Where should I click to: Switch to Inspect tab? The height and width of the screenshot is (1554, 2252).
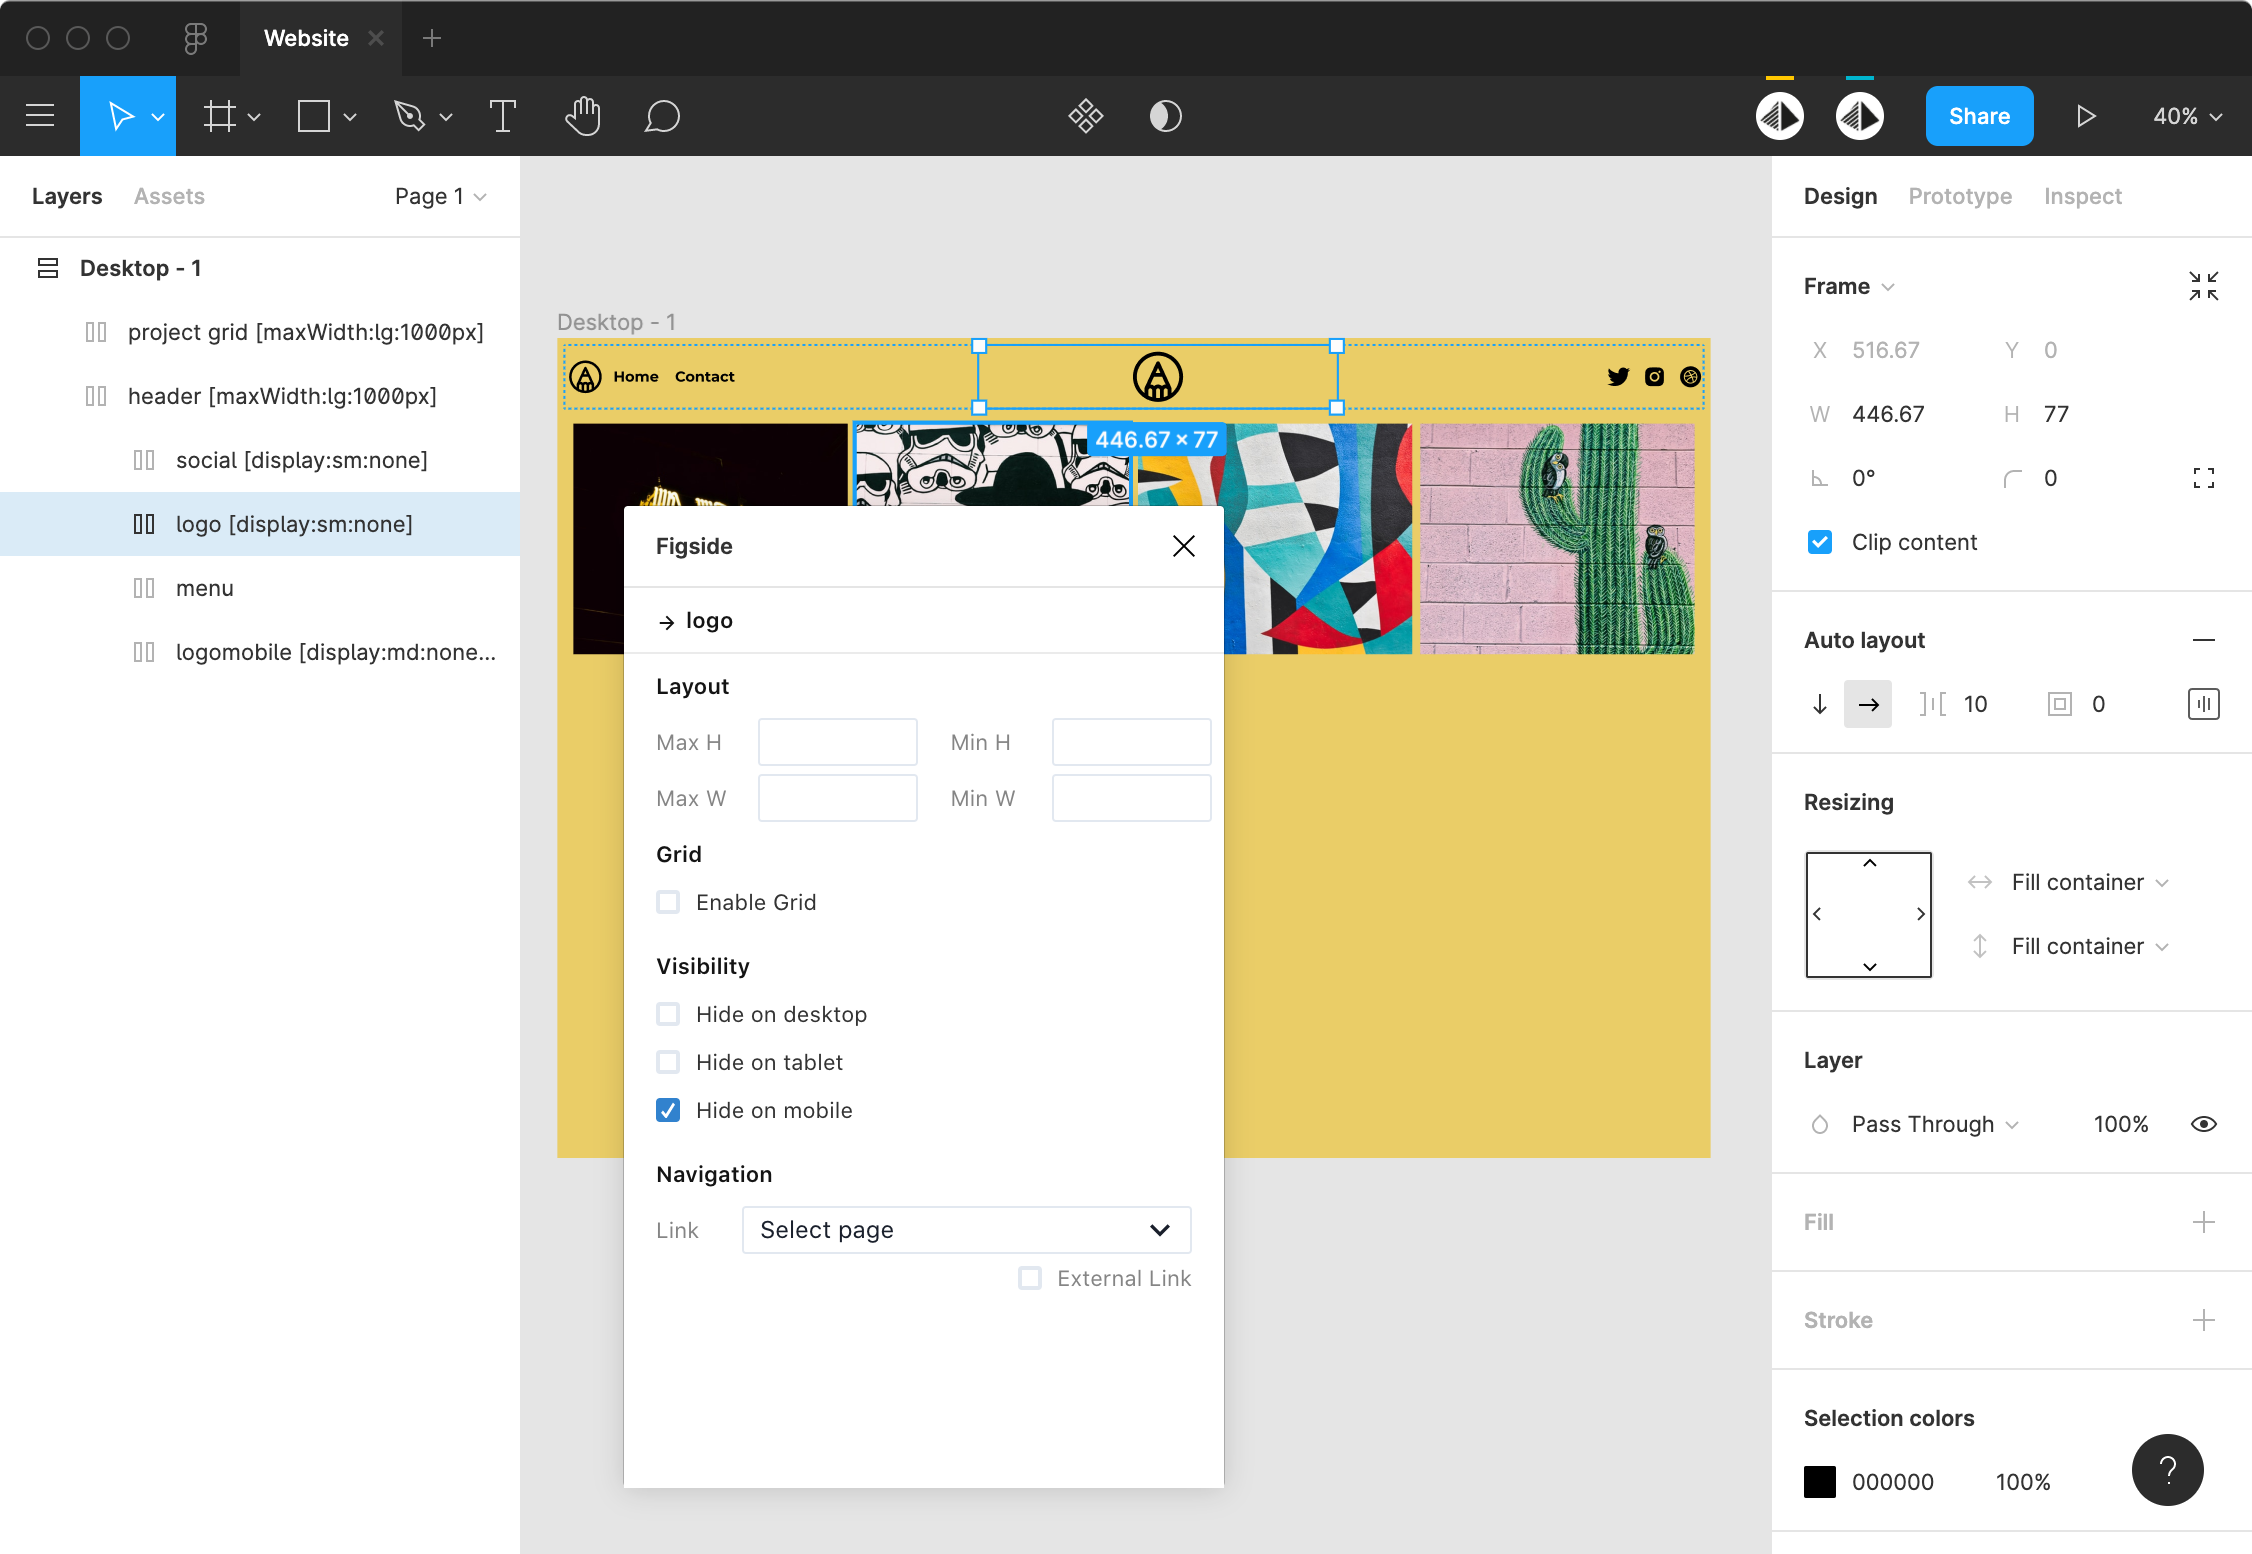tap(2082, 196)
